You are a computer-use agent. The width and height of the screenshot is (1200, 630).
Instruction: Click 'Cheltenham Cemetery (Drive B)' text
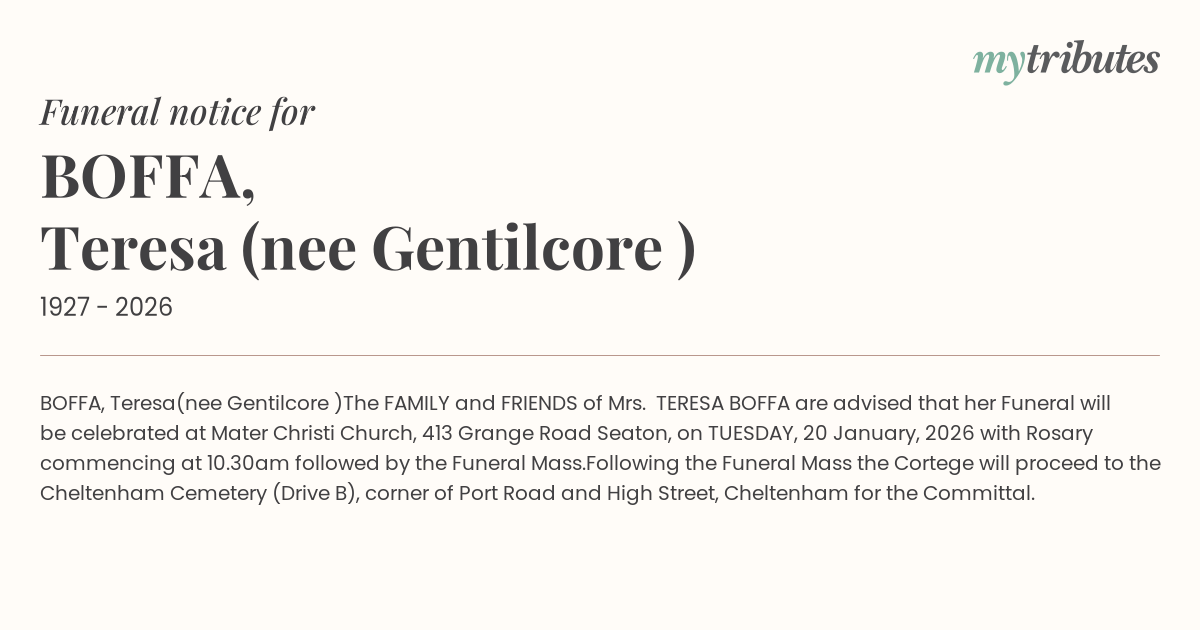(x=199, y=493)
